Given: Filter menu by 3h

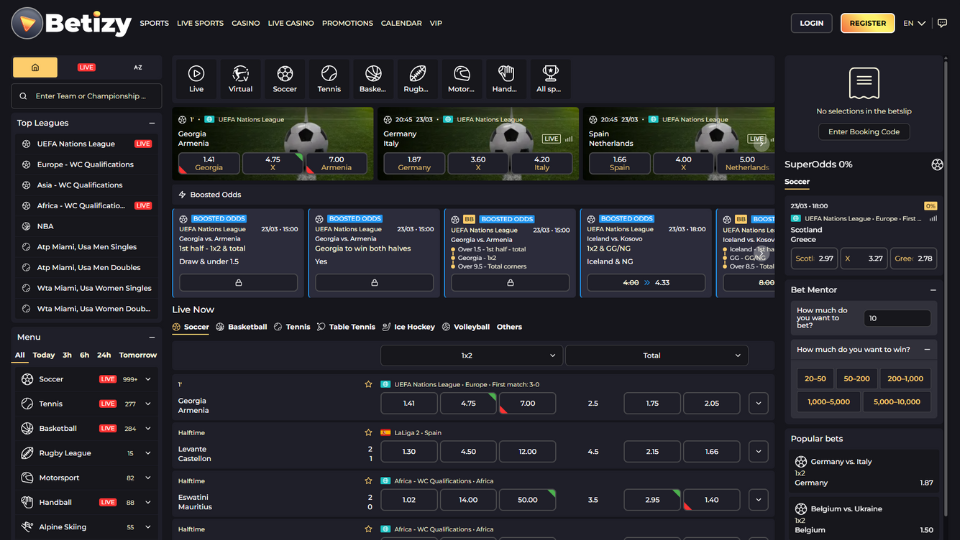Looking at the screenshot, I should tap(67, 355).
